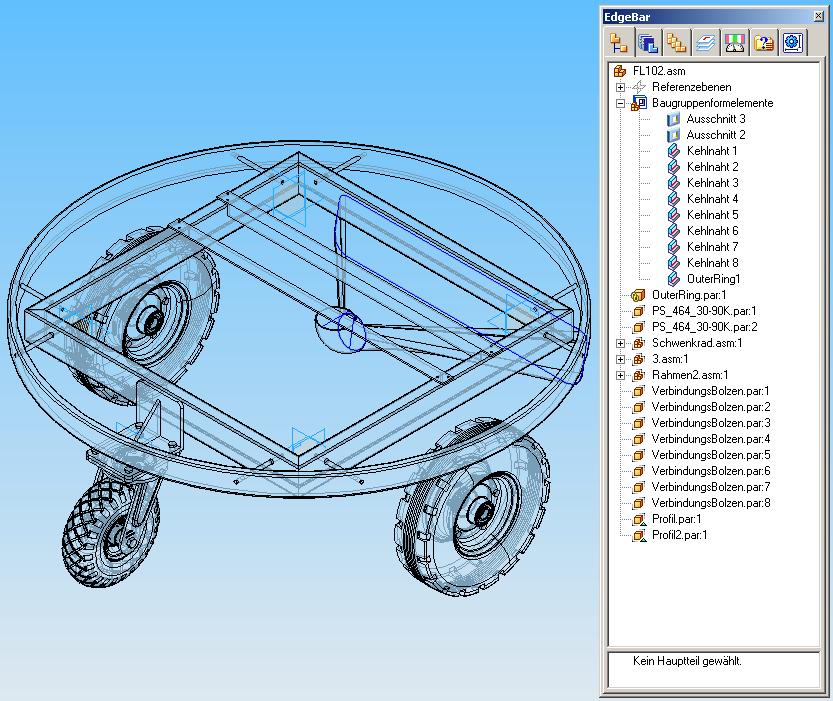
Task: Open the Sensors tab icon
Action: pyautogui.click(x=735, y=43)
